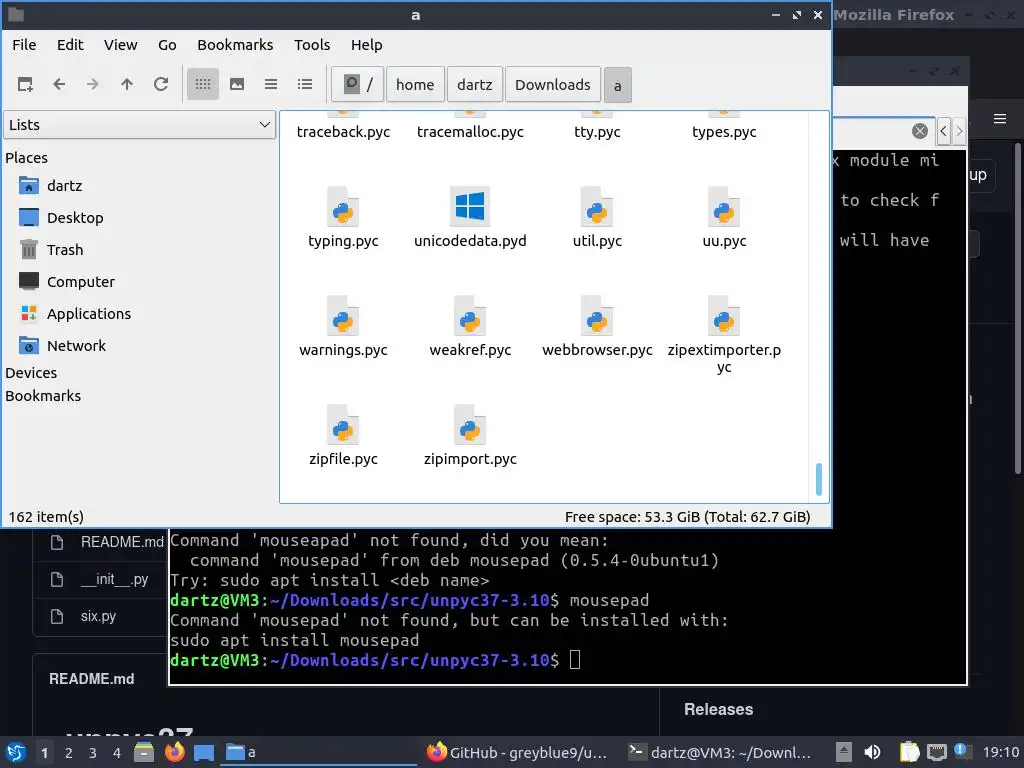Viewport: 1024px width, 768px height.
Task: Switch to terminal taskbar entry
Action: pyautogui.click(x=721, y=753)
